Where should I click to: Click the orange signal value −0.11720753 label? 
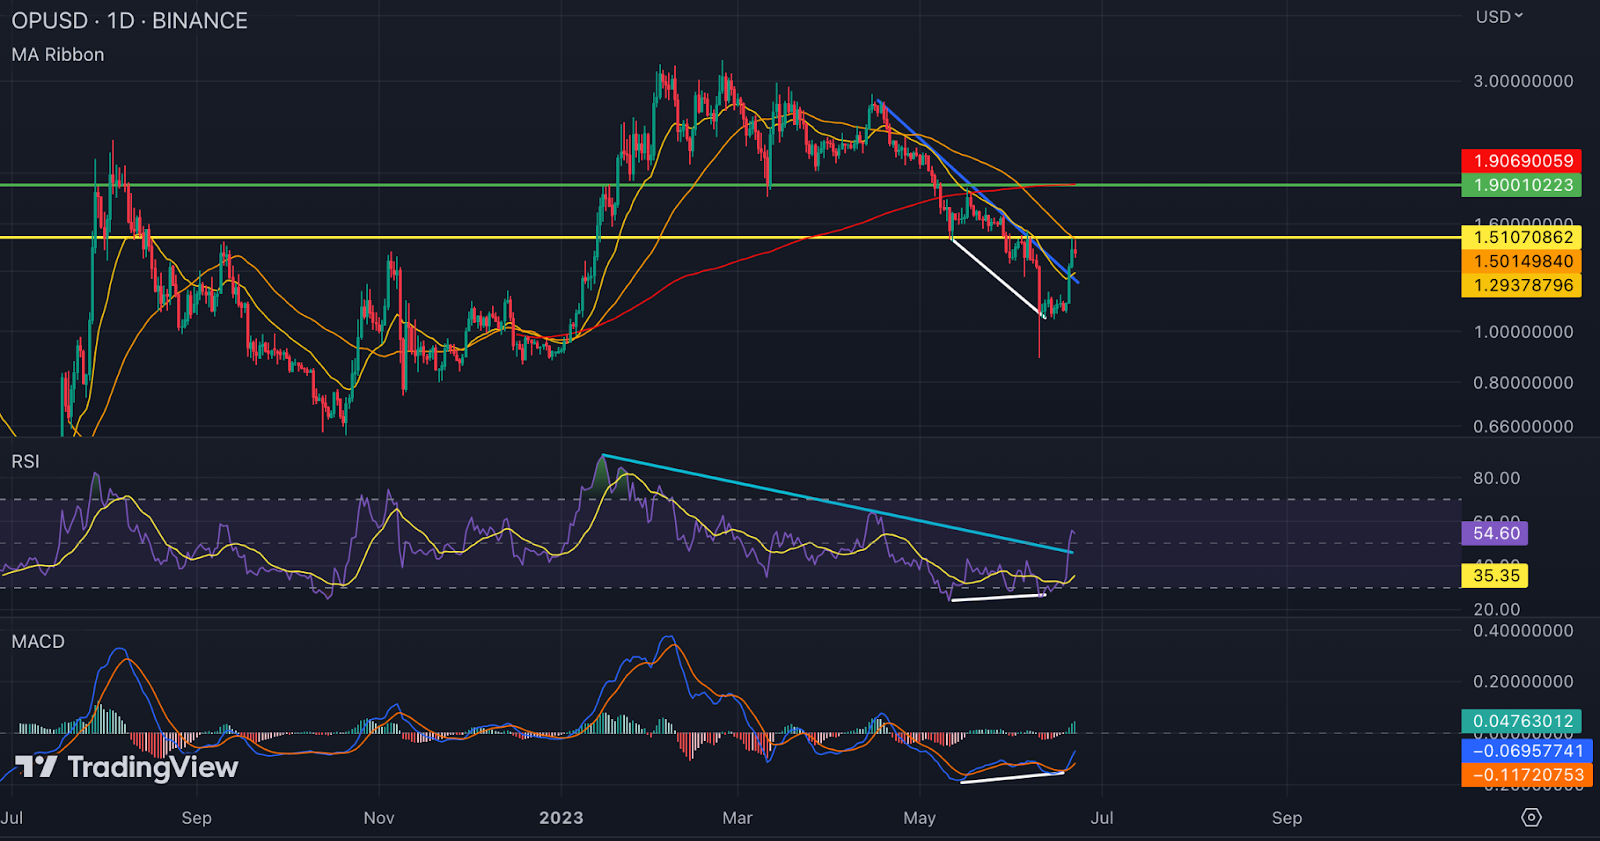(x=1527, y=774)
